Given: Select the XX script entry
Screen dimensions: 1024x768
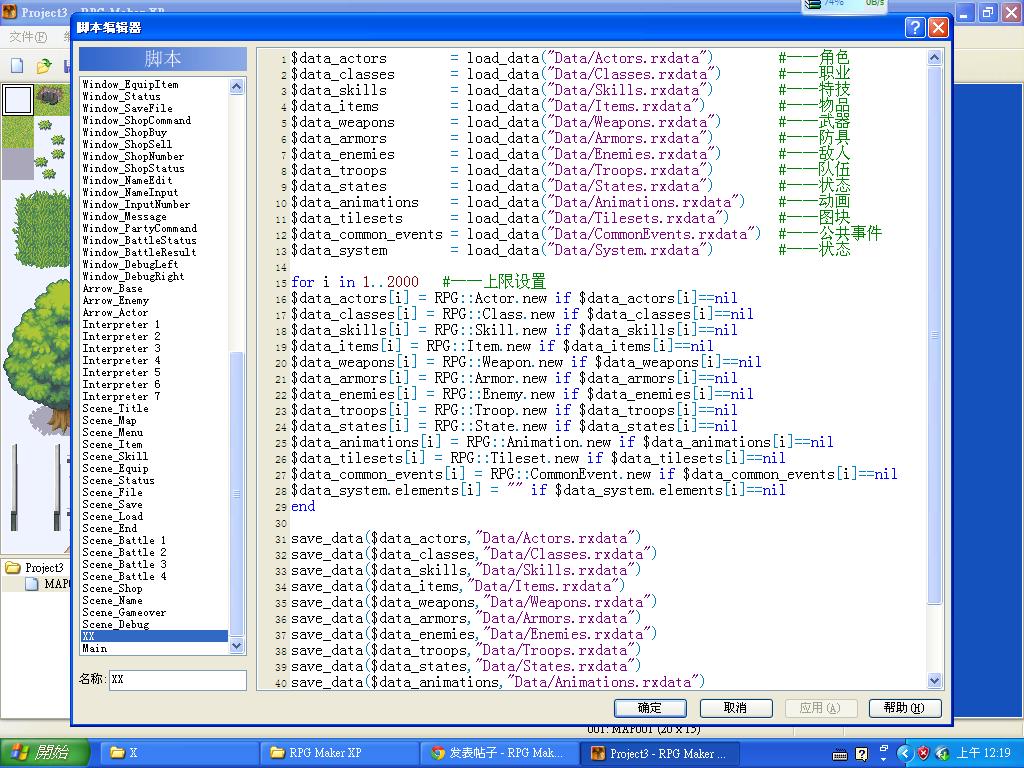Looking at the screenshot, I should pyautogui.click(x=154, y=636).
